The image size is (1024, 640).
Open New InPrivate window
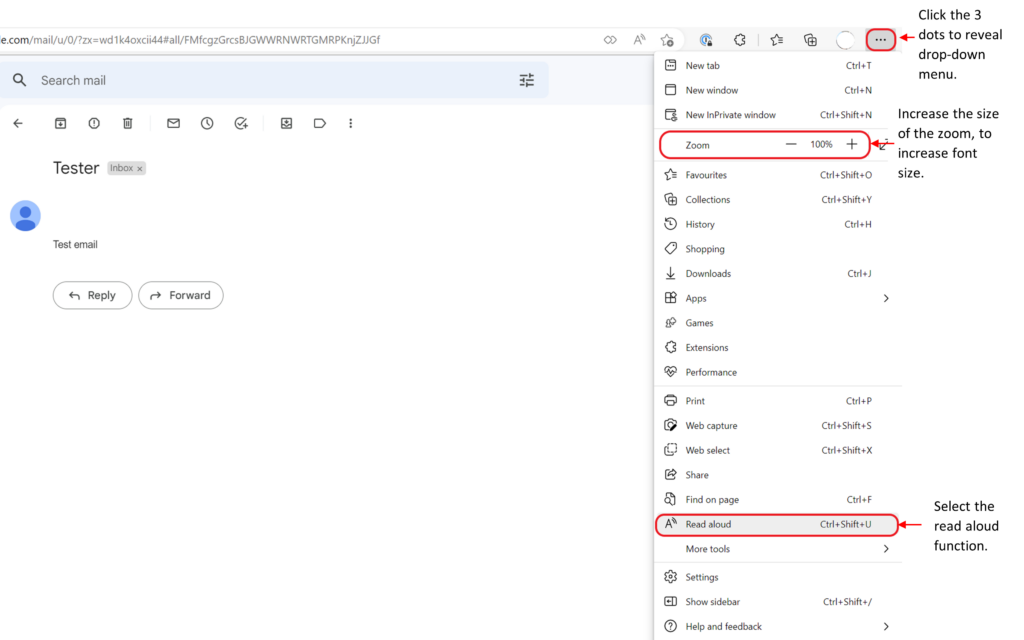click(730, 115)
